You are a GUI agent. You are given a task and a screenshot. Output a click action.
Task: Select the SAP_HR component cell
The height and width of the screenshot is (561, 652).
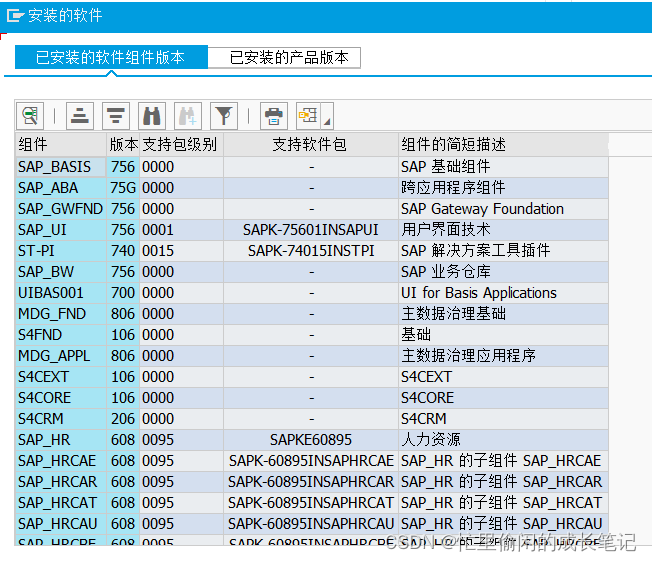pyautogui.click(x=61, y=440)
